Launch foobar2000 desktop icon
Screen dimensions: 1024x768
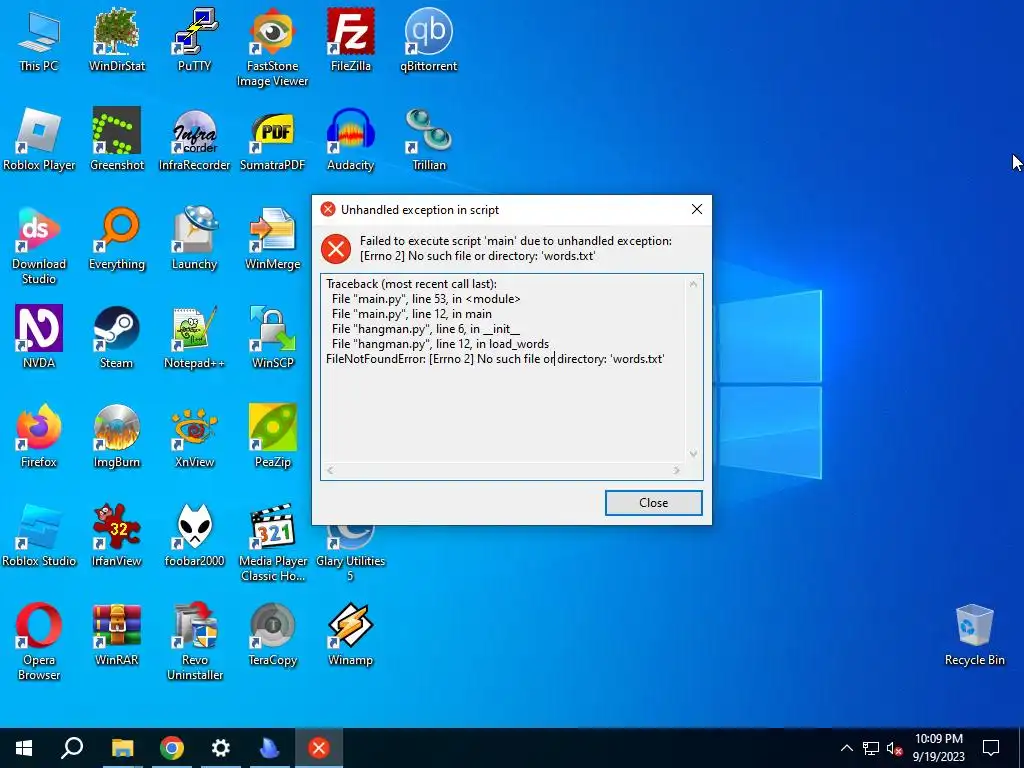coord(195,536)
